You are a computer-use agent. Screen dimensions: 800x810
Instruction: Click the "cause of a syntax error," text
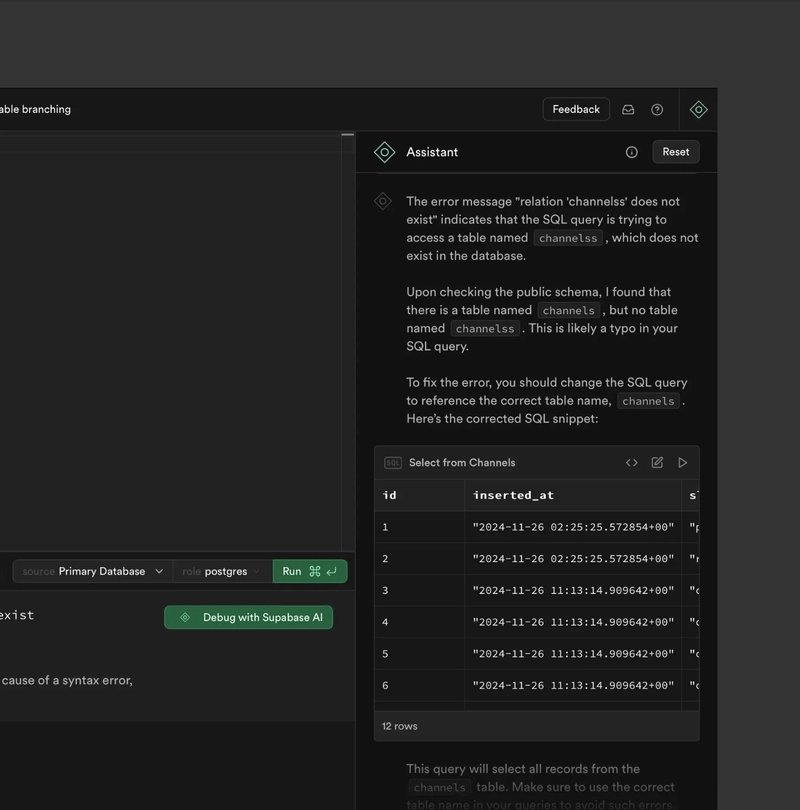click(x=67, y=681)
